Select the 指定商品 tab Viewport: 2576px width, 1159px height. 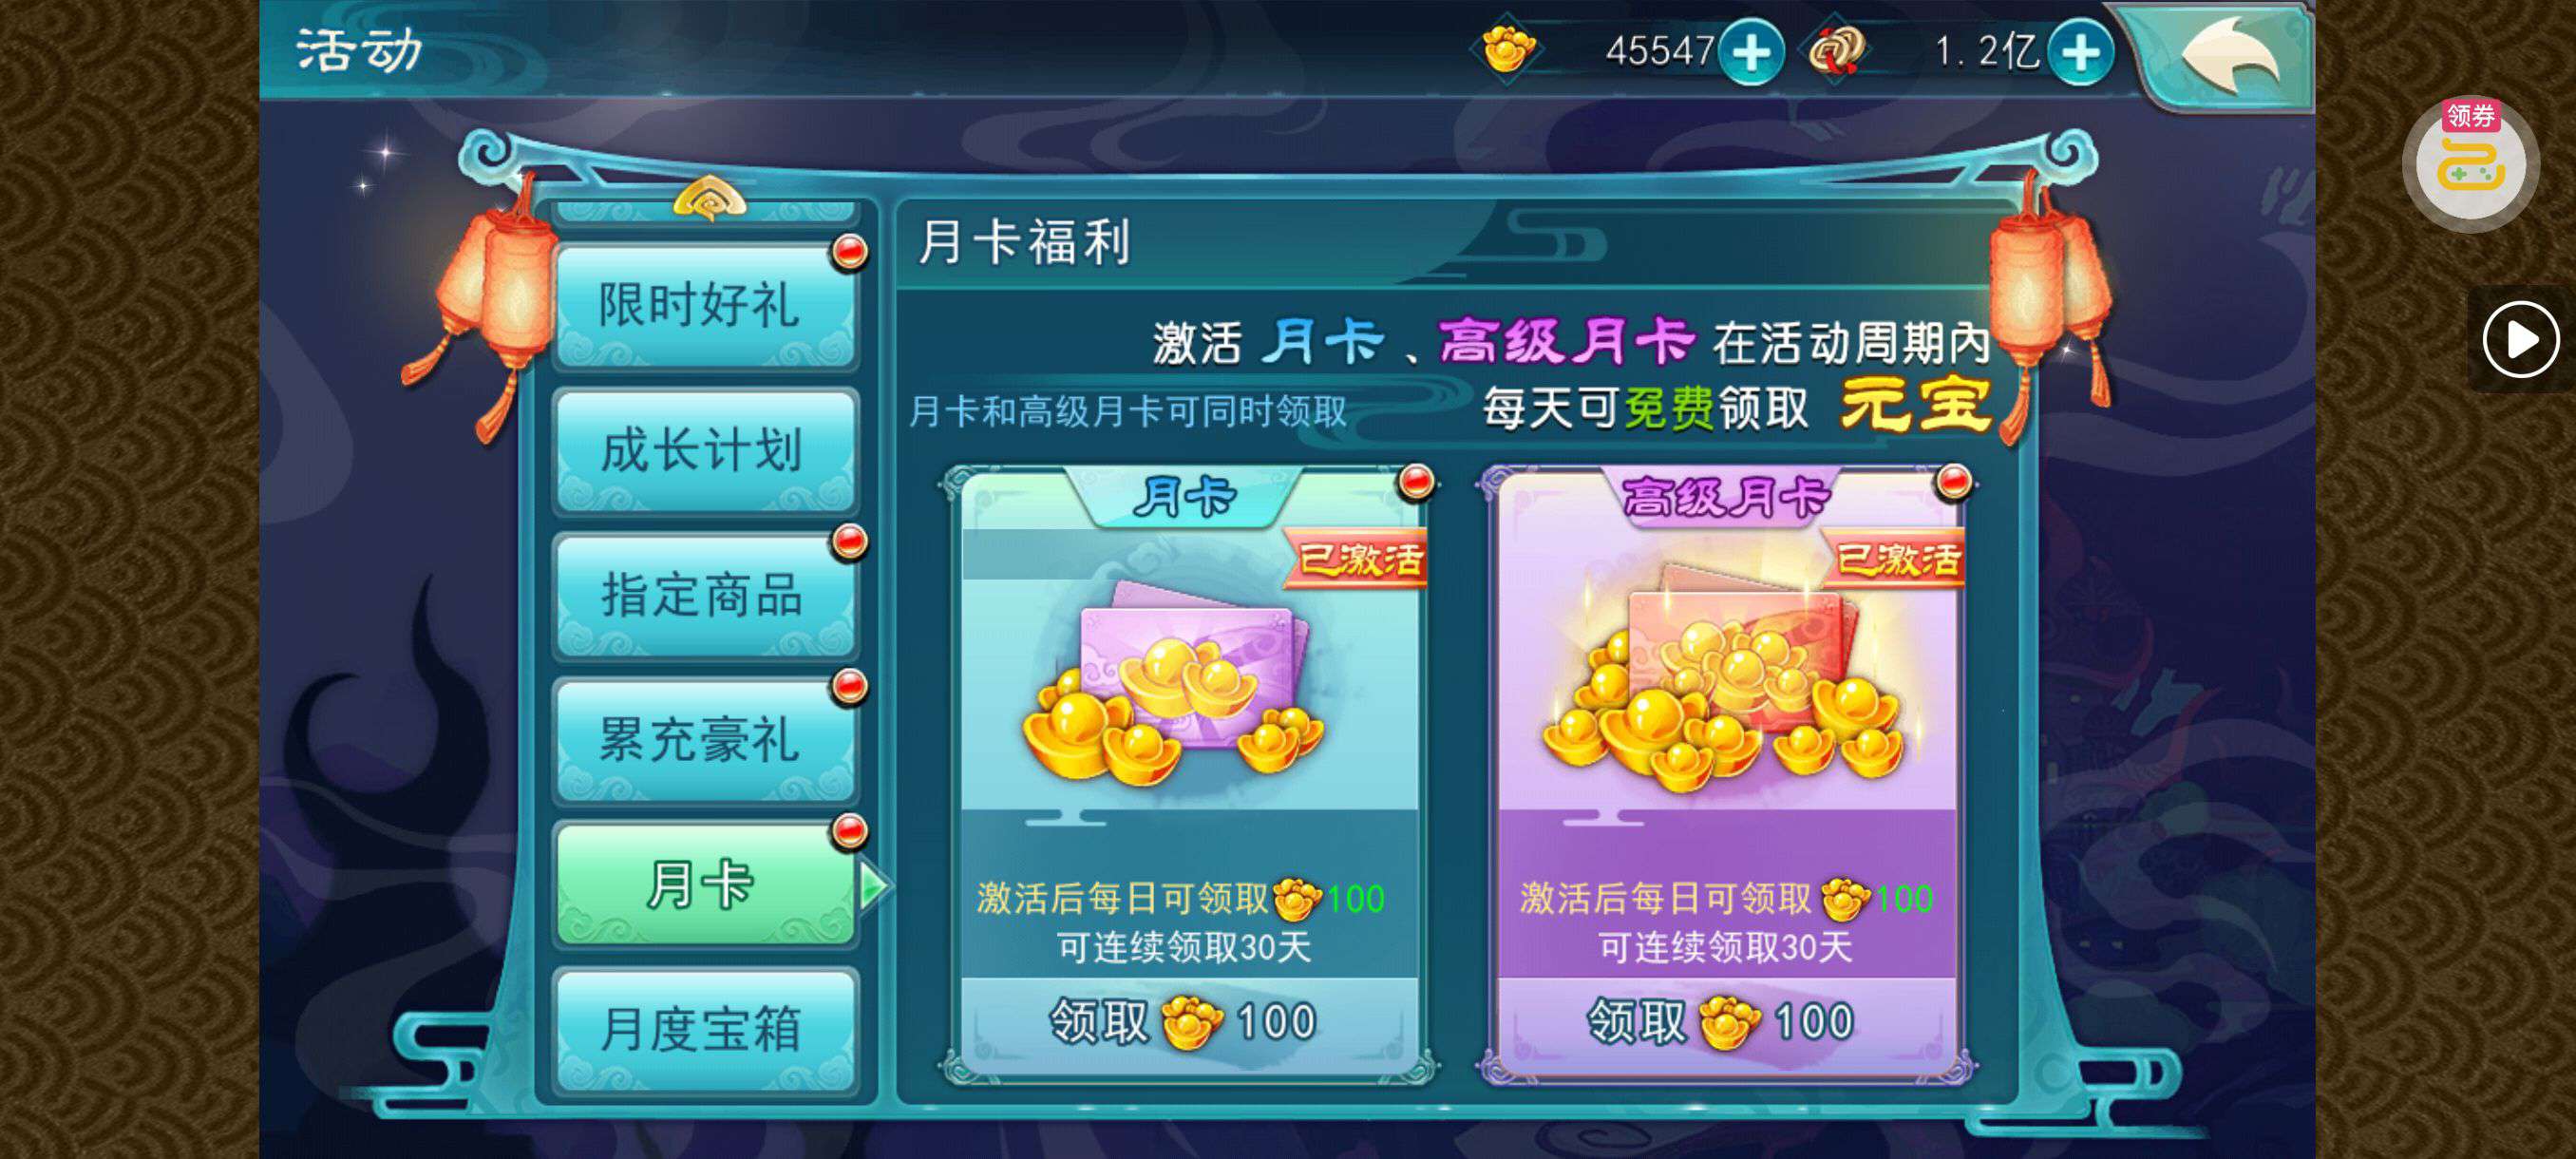pyautogui.click(x=705, y=595)
